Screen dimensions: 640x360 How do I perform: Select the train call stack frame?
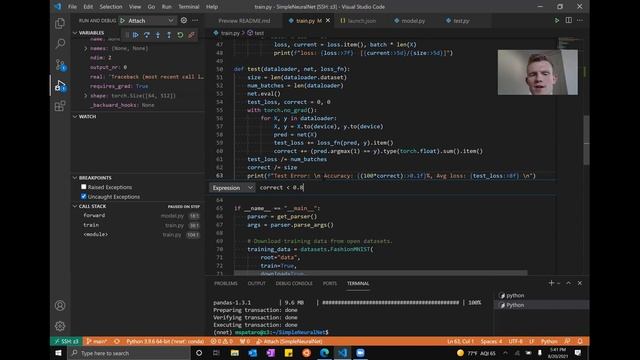tap(138, 225)
